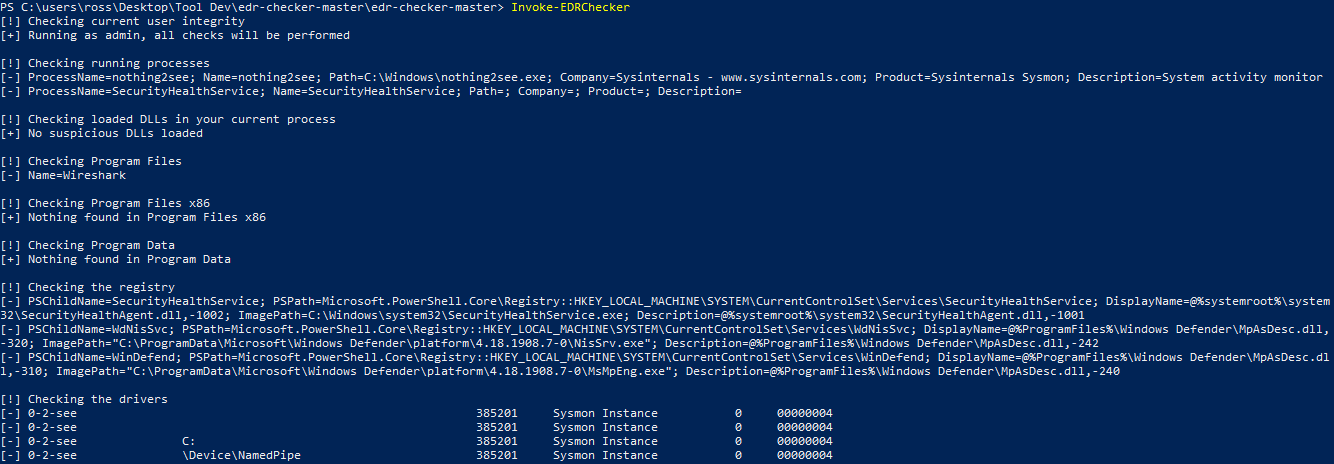
Task: Click the 'Running as admin' status line
Action: click(x=175, y=35)
